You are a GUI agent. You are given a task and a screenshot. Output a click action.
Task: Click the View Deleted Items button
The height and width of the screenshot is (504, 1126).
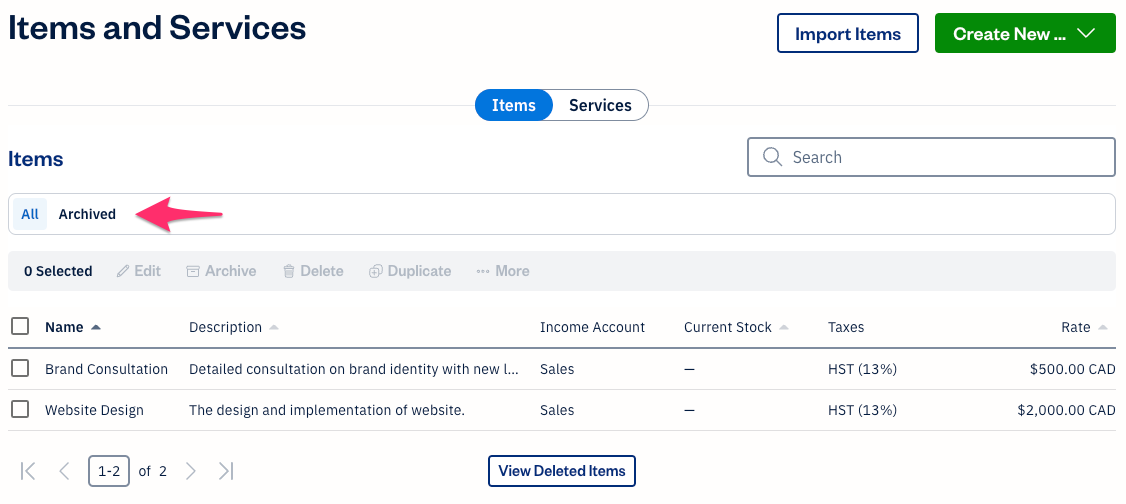pyautogui.click(x=561, y=471)
